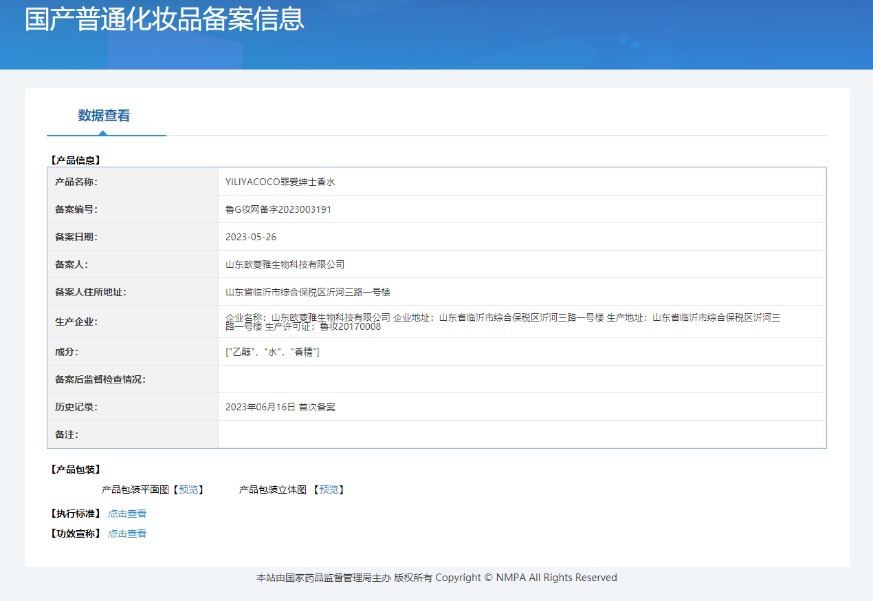Open the 执行标准 点击查看 link
Image resolution: width=873 pixels, height=601 pixels.
(x=127, y=514)
